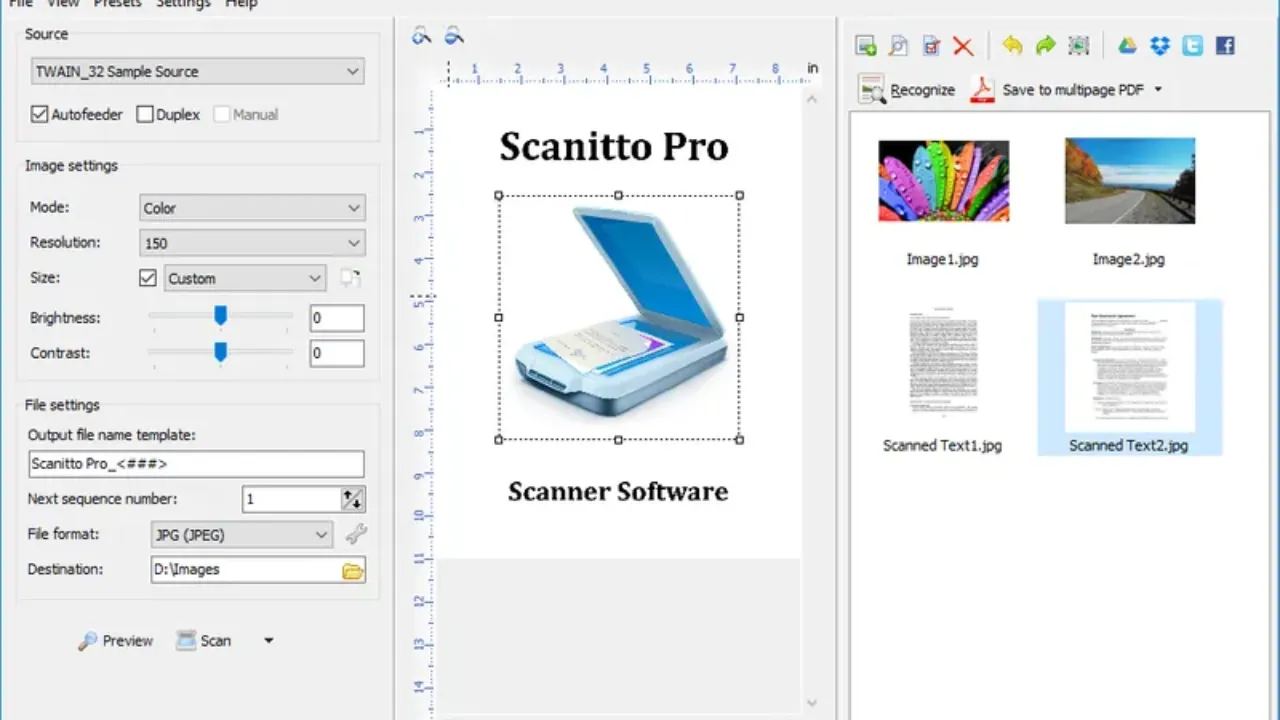Browse destination folder icon
Image resolution: width=1280 pixels, height=720 pixels.
(352, 571)
